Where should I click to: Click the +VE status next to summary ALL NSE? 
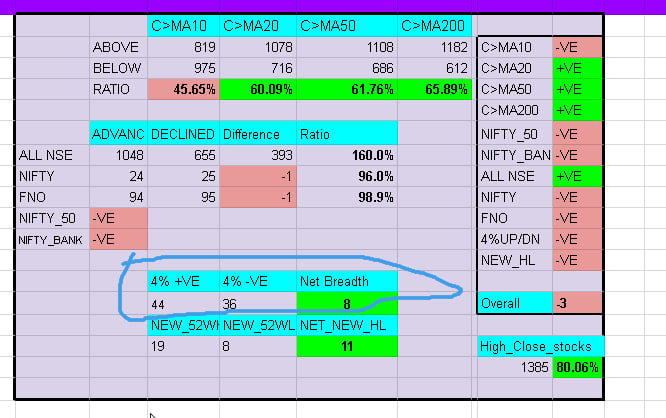pyautogui.click(x=577, y=176)
